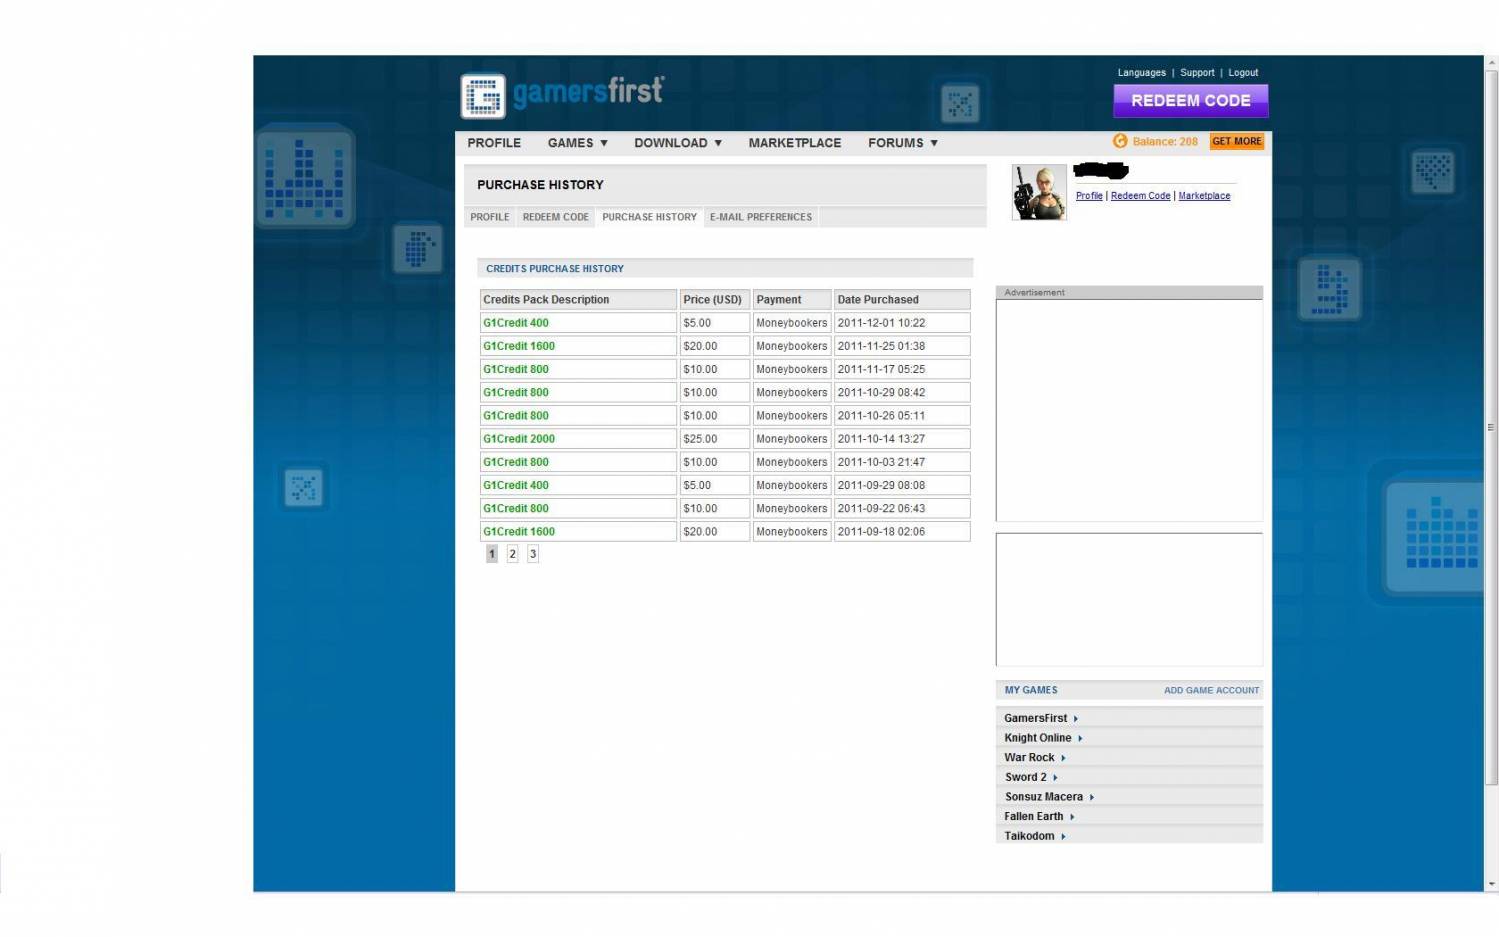This screenshot has height=937, width=1499.
Task: Switch to the E-MAIL PREFERENCES tab
Action: pos(760,217)
